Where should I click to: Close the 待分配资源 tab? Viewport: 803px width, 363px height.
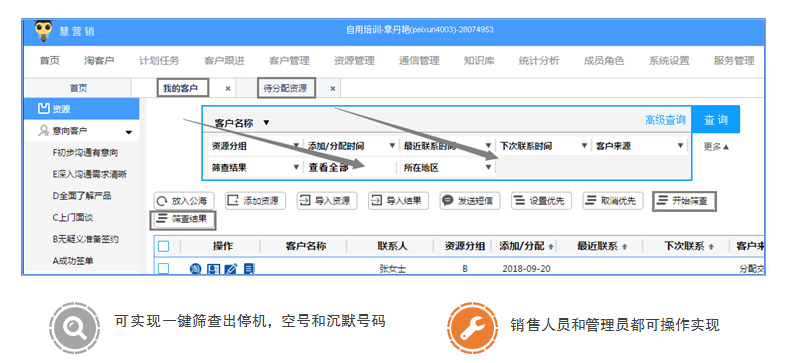pos(332,89)
